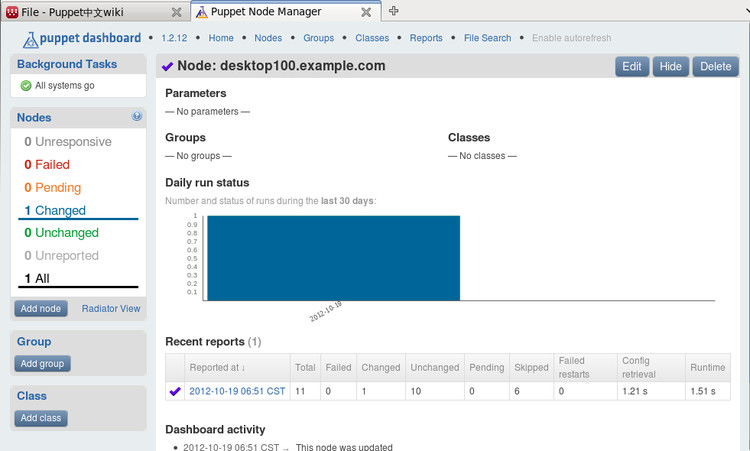Click green All systems go status icon

pos(26,86)
